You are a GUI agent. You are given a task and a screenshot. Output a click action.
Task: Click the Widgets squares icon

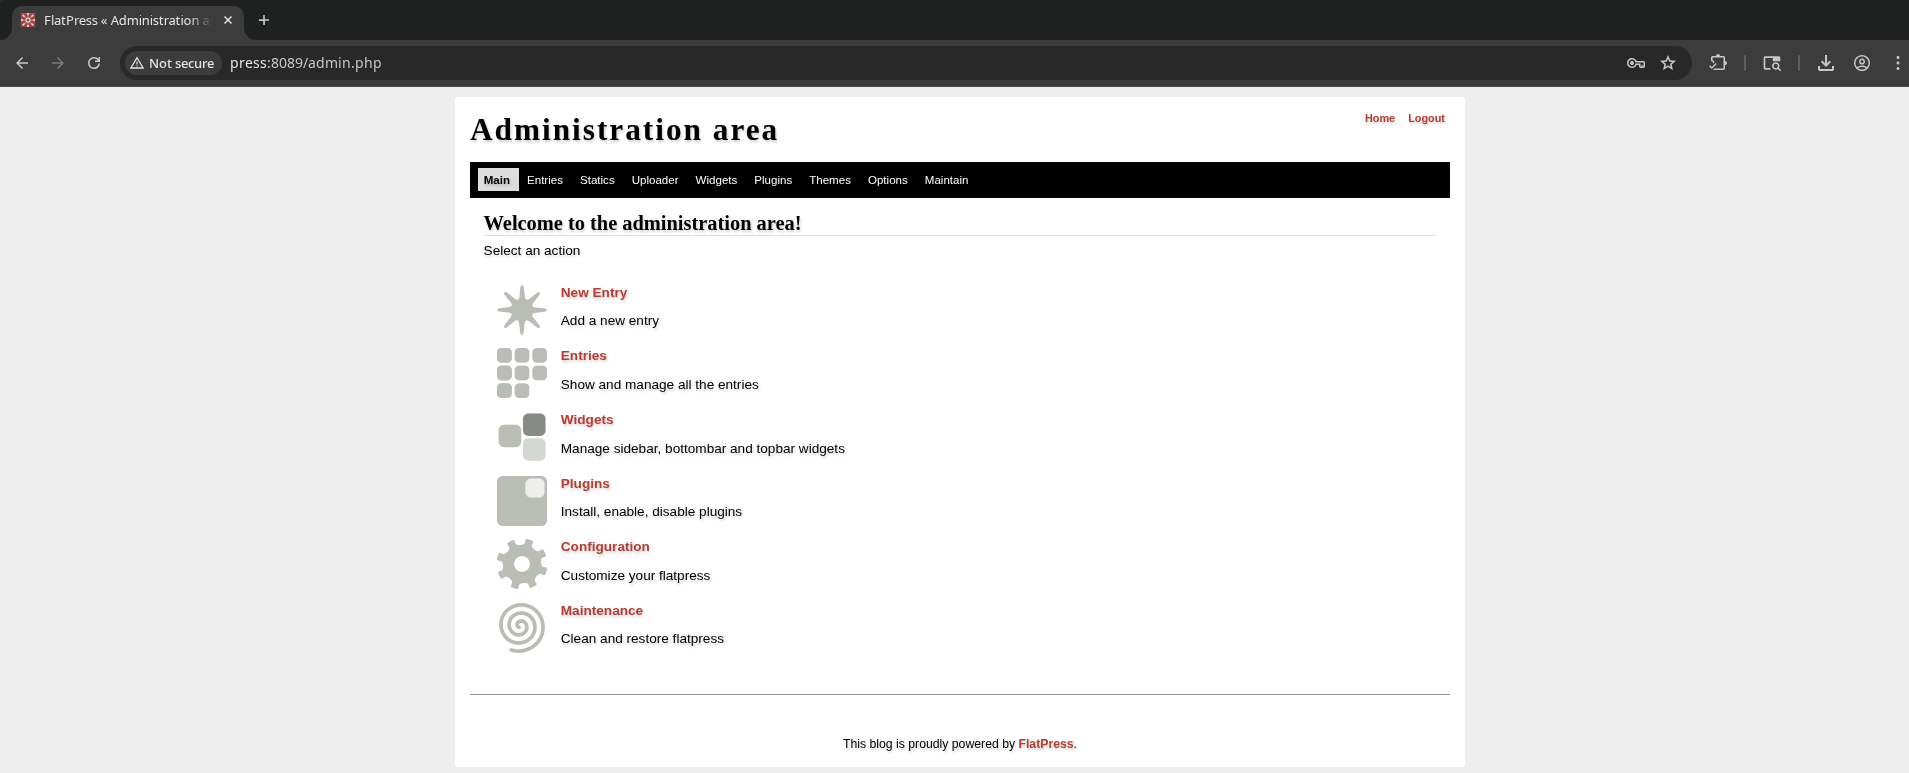click(x=521, y=437)
